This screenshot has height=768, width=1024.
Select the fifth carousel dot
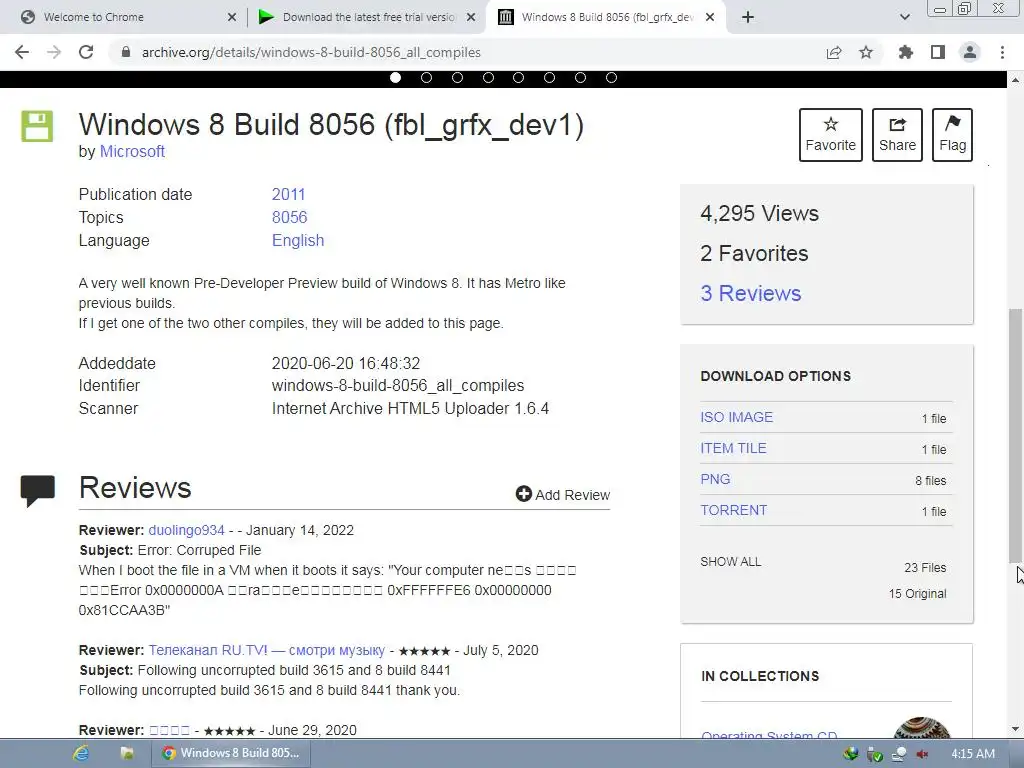click(x=519, y=78)
